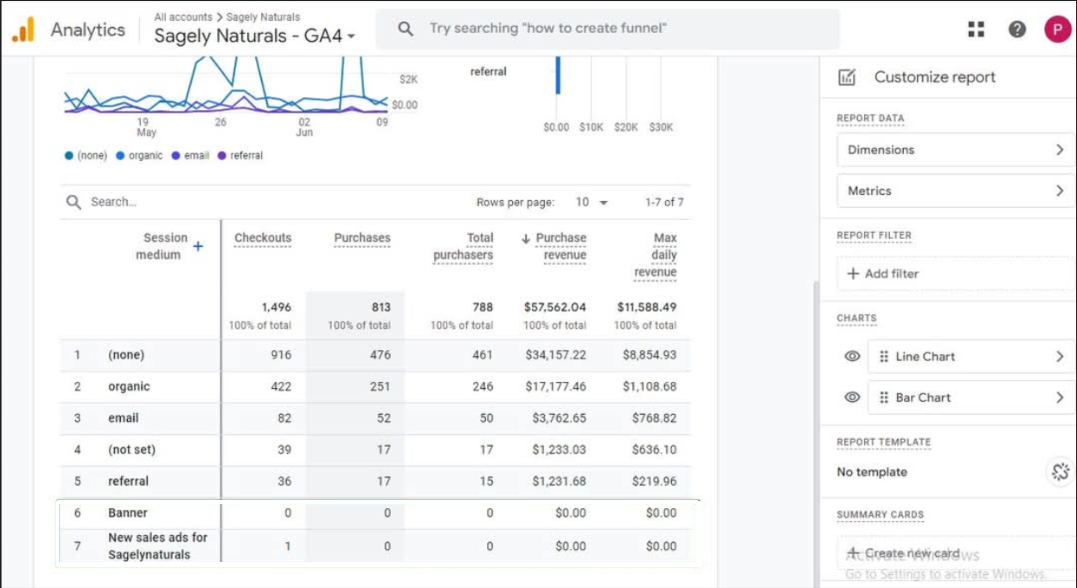Click the email legend color dot
The height and width of the screenshot is (588, 1077).
click(176, 156)
